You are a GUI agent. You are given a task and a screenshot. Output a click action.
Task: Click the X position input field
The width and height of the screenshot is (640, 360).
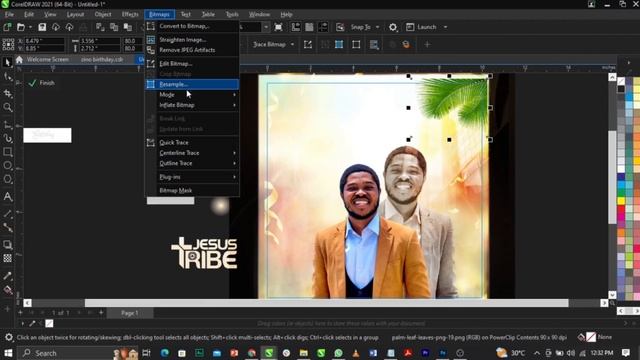coord(44,41)
